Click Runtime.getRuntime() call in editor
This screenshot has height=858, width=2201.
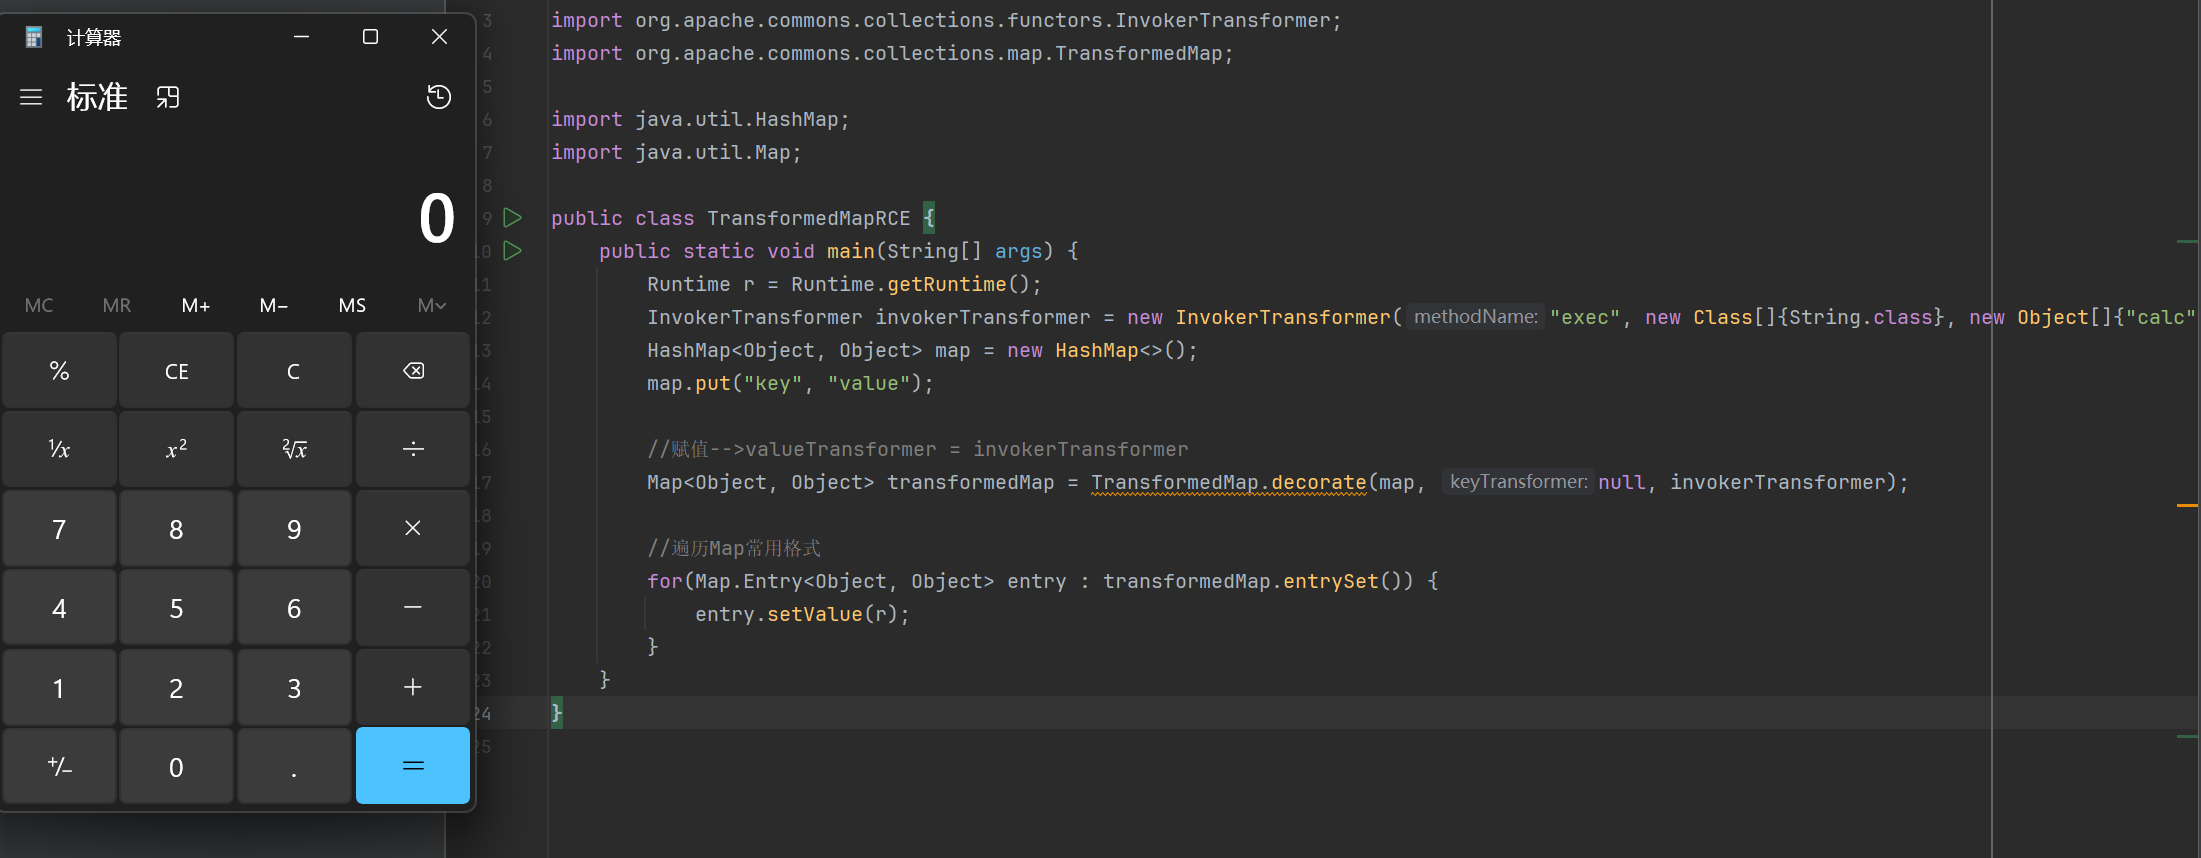click(x=916, y=284)
